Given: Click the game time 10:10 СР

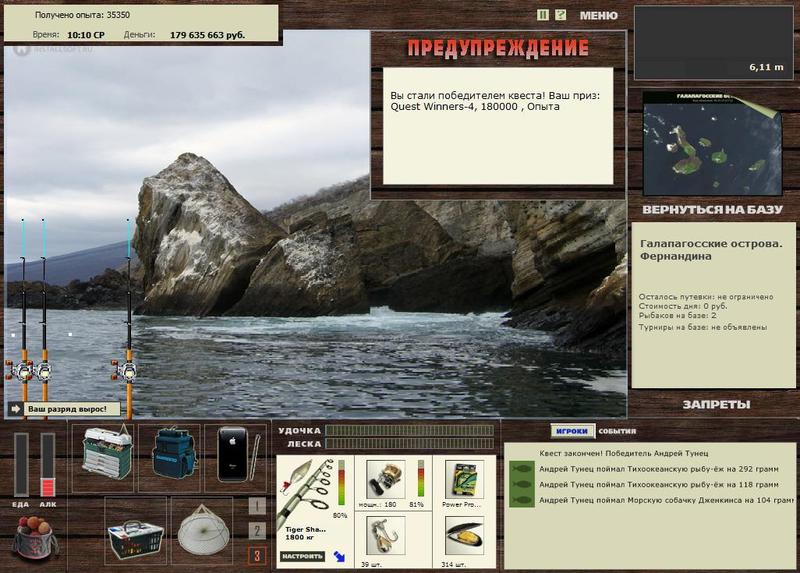Looking at the screenshot, I should point(86,35).
